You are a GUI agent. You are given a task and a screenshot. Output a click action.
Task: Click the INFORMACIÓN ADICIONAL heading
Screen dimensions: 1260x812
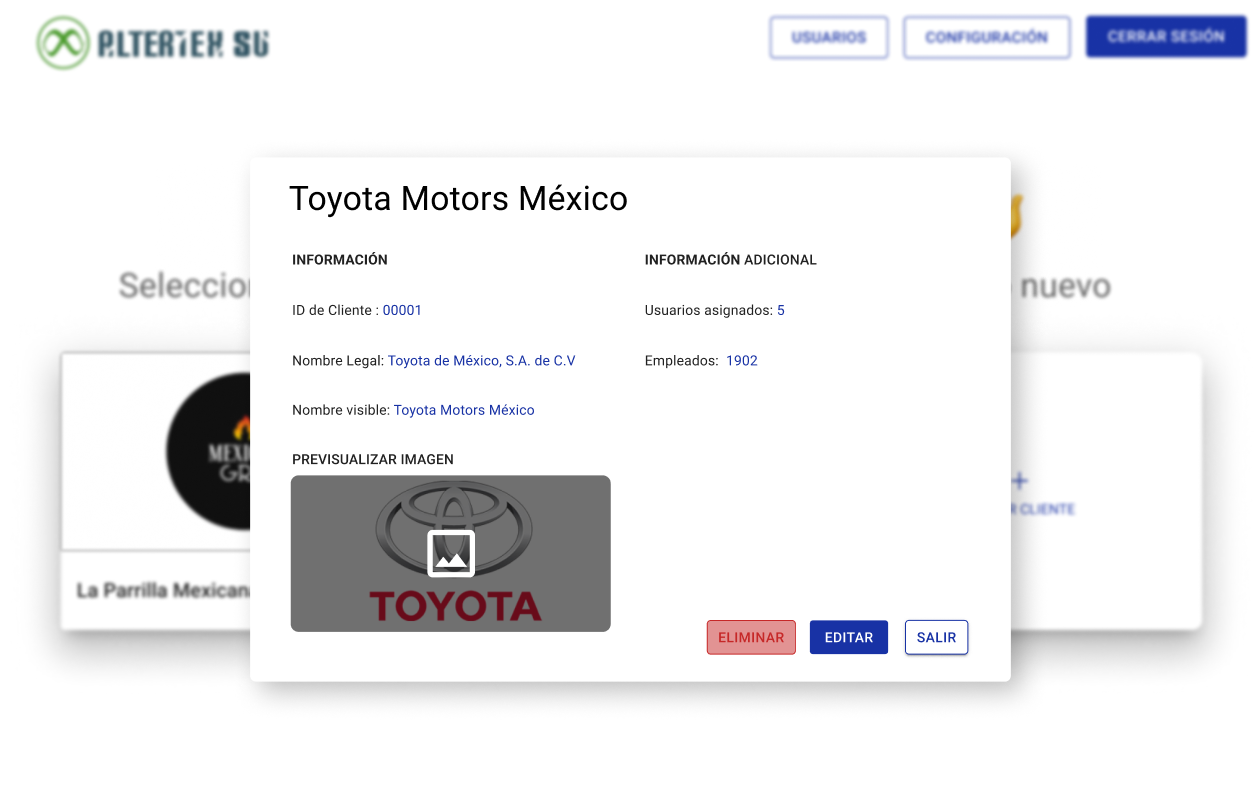731,259
